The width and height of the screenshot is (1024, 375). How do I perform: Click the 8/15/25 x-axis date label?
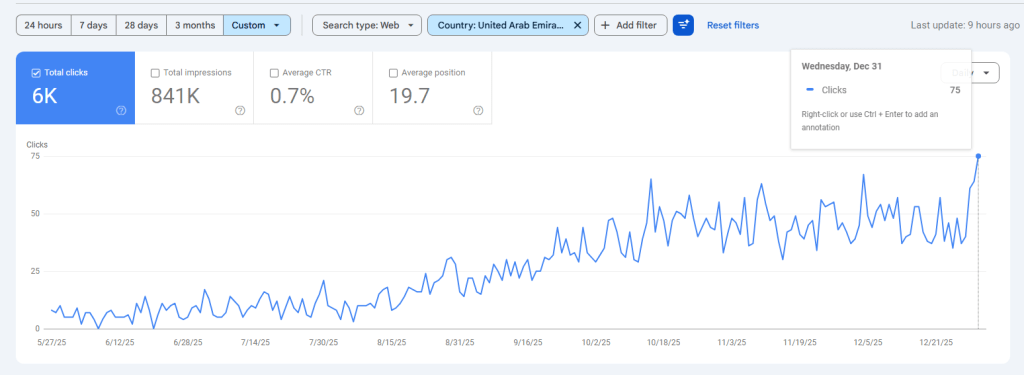(392, 342)
